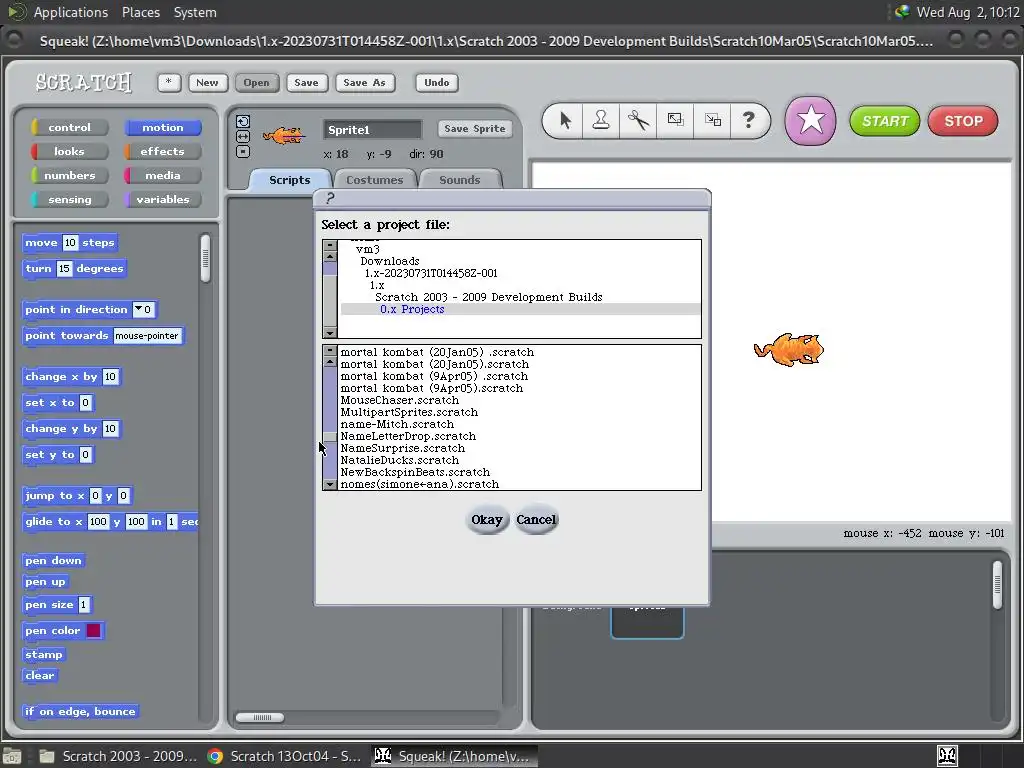Set sprite rotation style to no rotation
The width and height of the screenshot is (1024, 768).
point(243,152)
